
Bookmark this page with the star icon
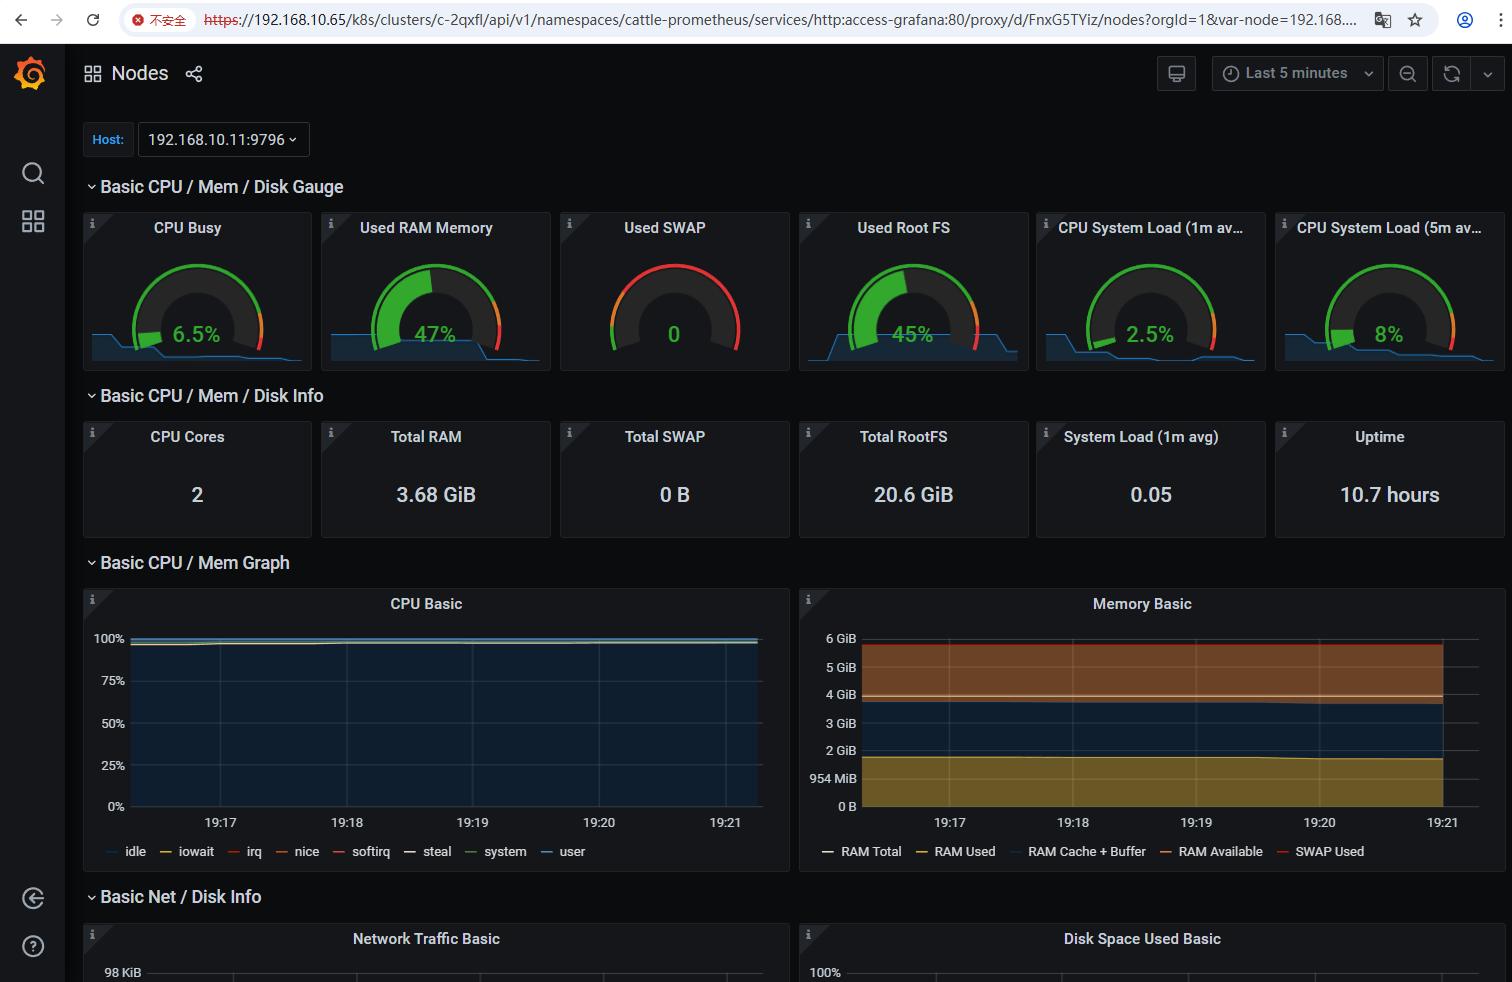(1415, 20)
